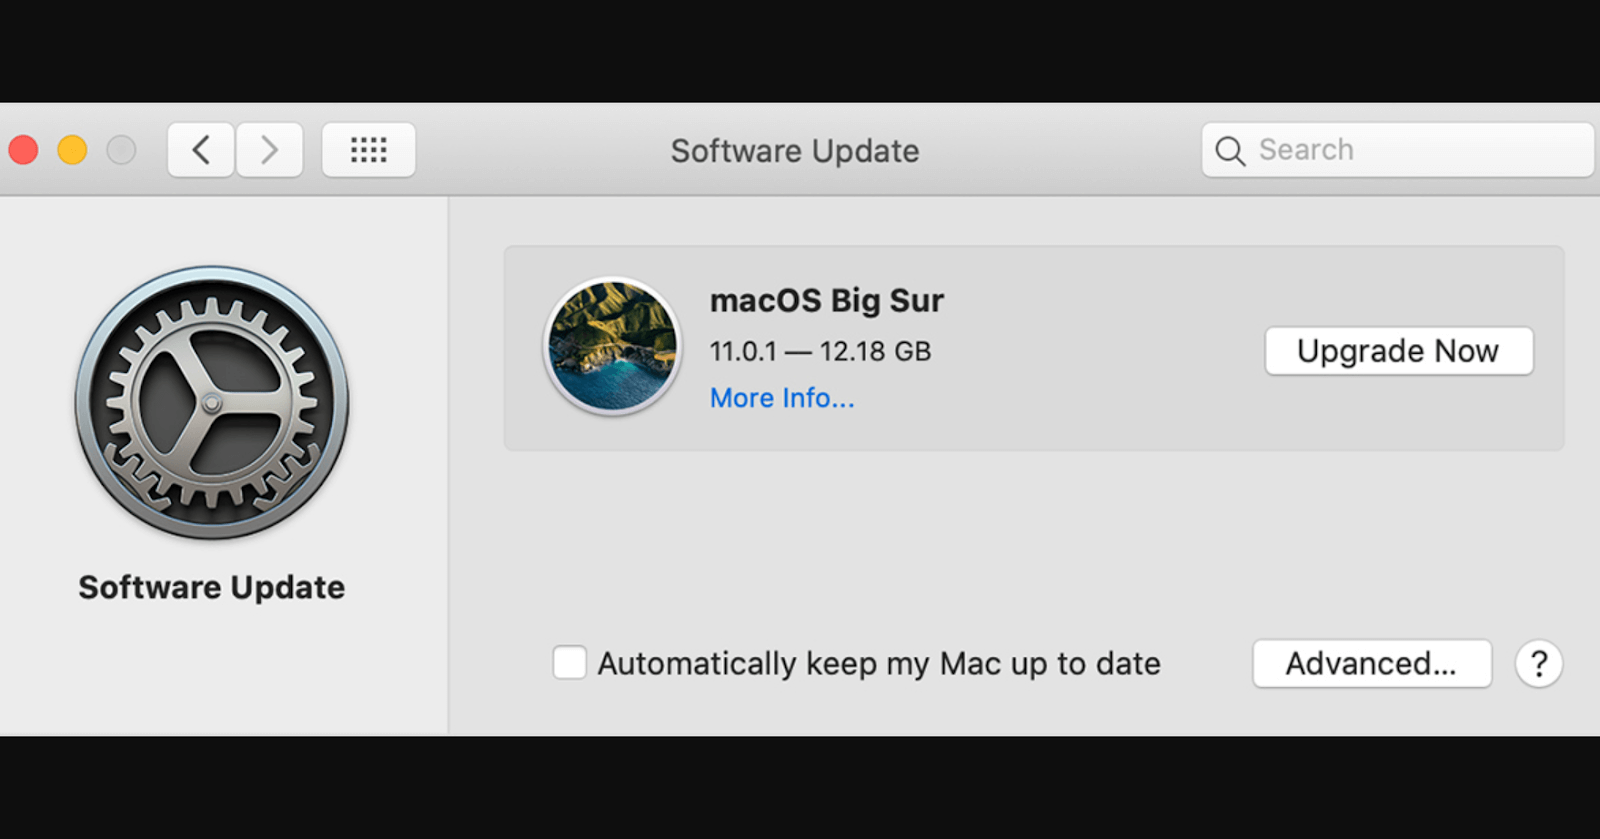This screenshot has width=1600, height=839.
Task: Click the forward navigation arrow
Action: tap(269, 150)
